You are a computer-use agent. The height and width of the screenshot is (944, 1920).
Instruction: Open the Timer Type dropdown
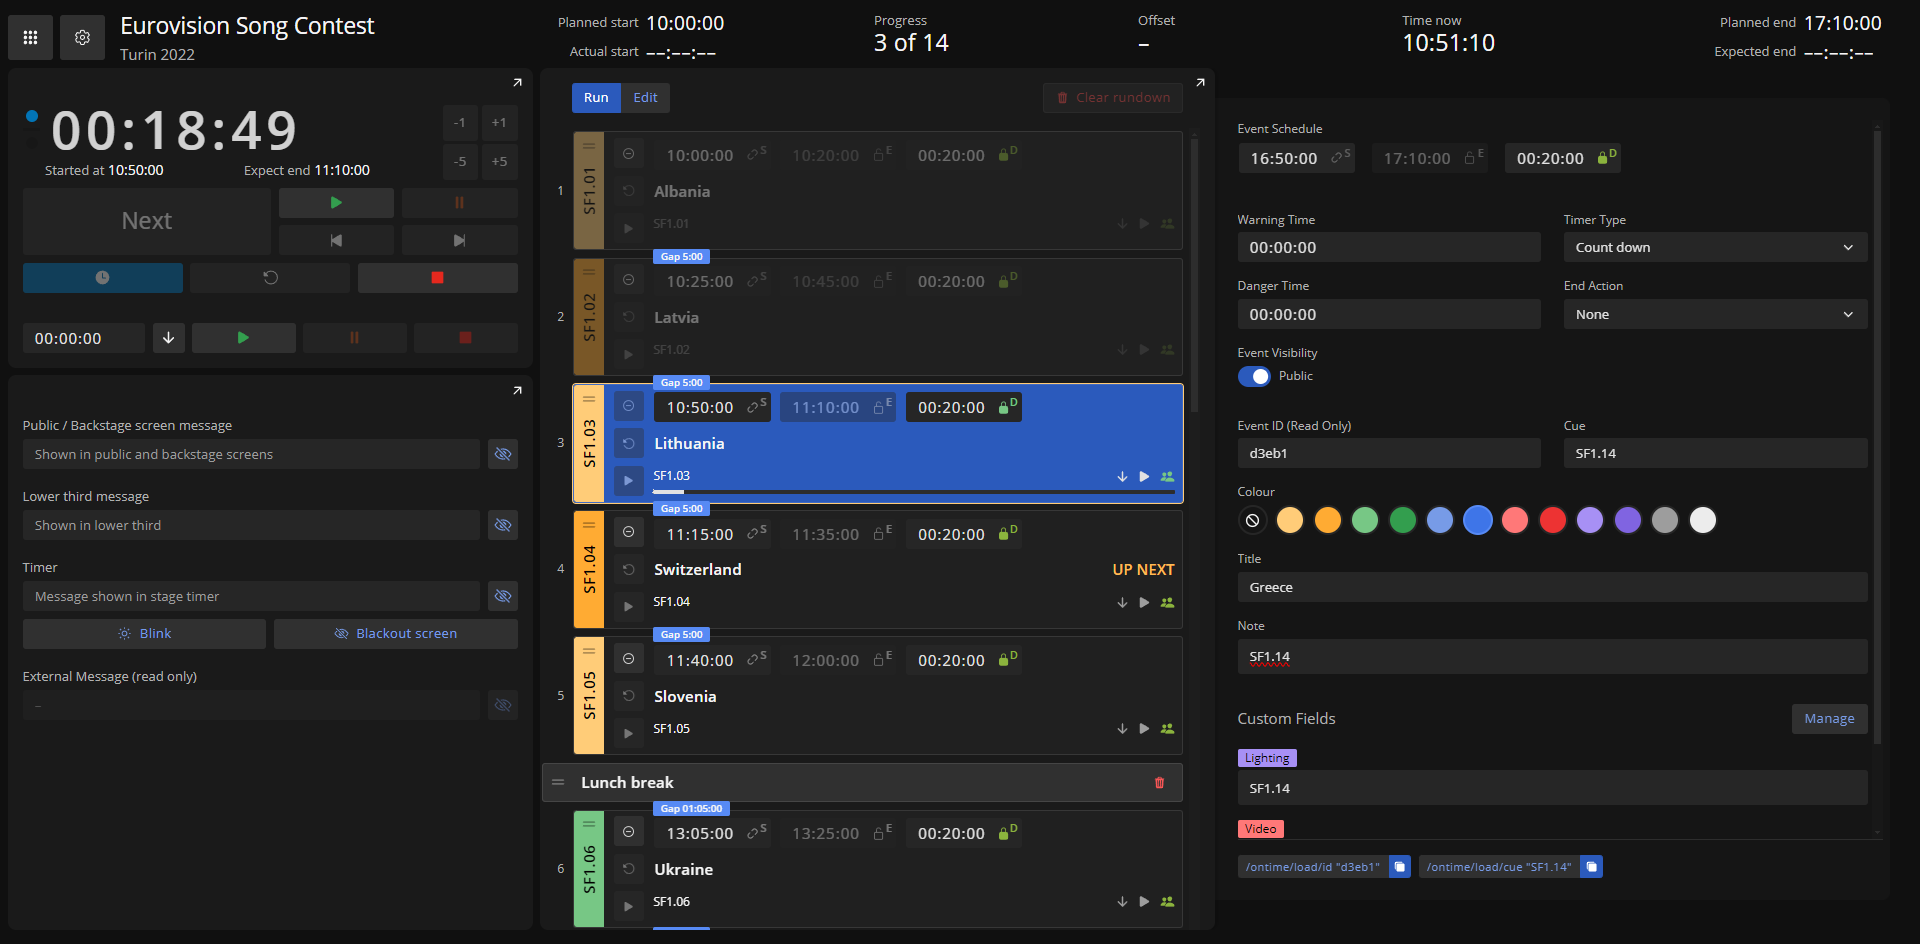(1714, 247)
